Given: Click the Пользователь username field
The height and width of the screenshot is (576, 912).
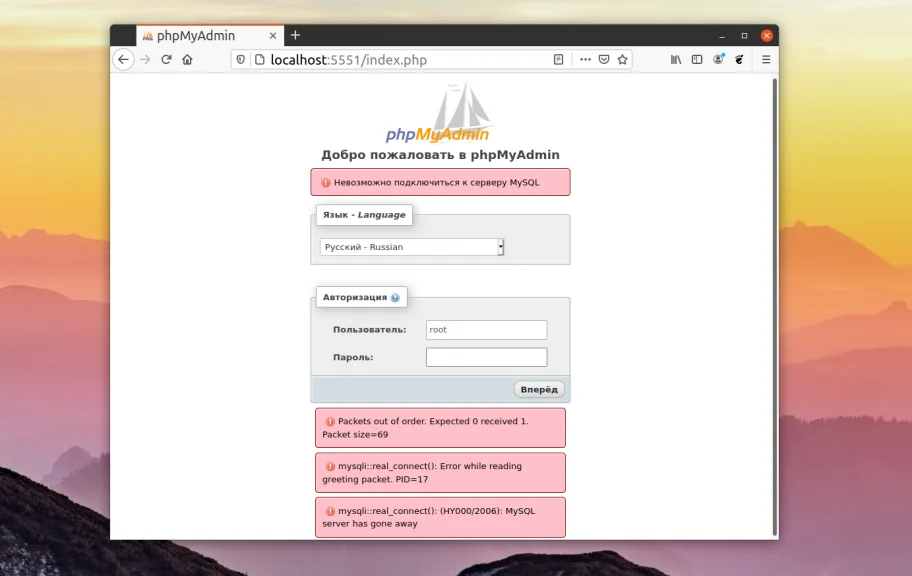Looking at the screenshot, I should (x=486, y=330).
